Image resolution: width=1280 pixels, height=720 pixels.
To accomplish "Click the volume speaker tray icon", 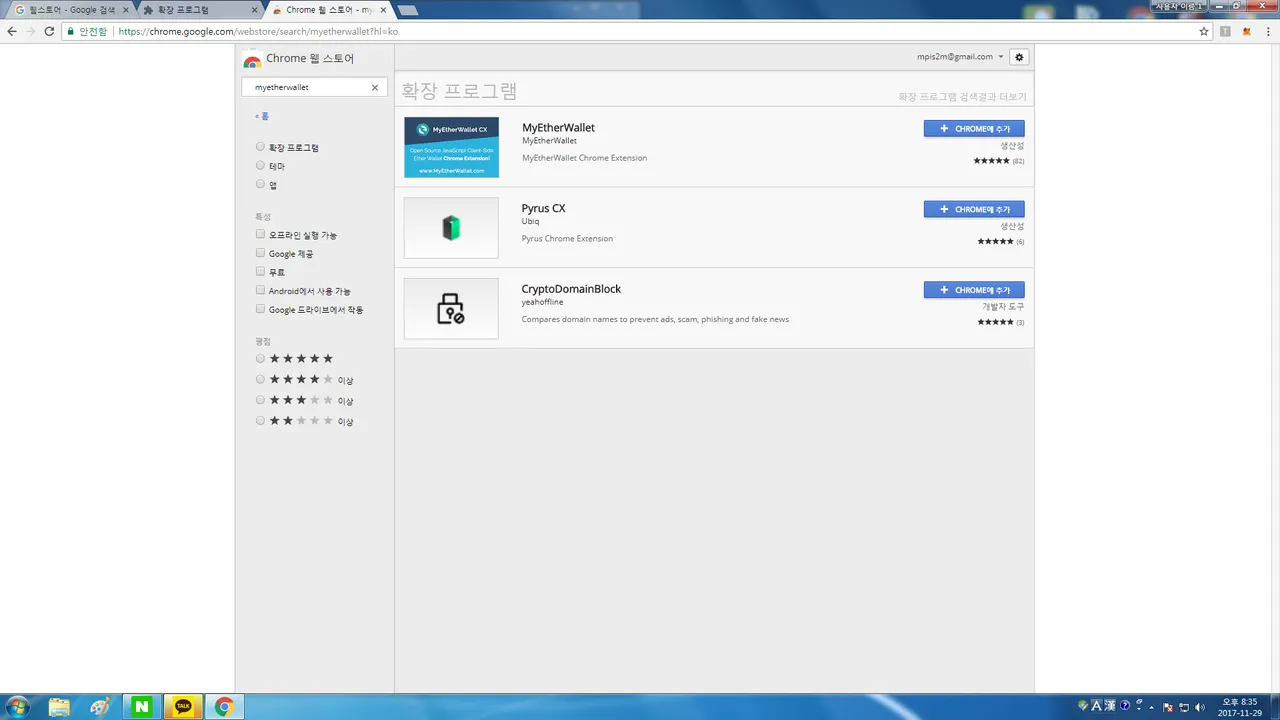I will pyautogui.click(x=1200, y=706).
